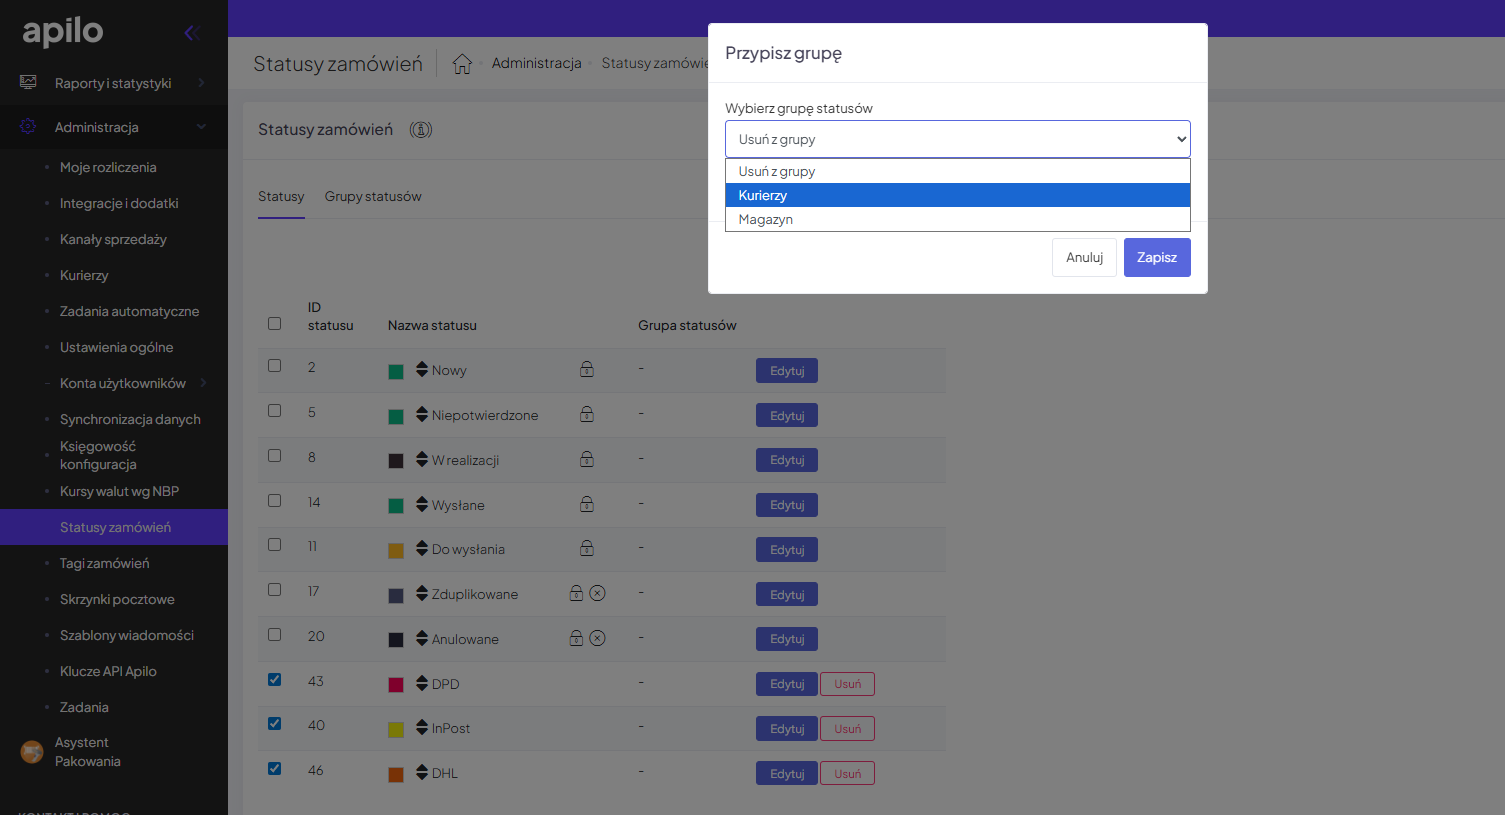Click the Asystent Pakowania avatar icon

32,752
